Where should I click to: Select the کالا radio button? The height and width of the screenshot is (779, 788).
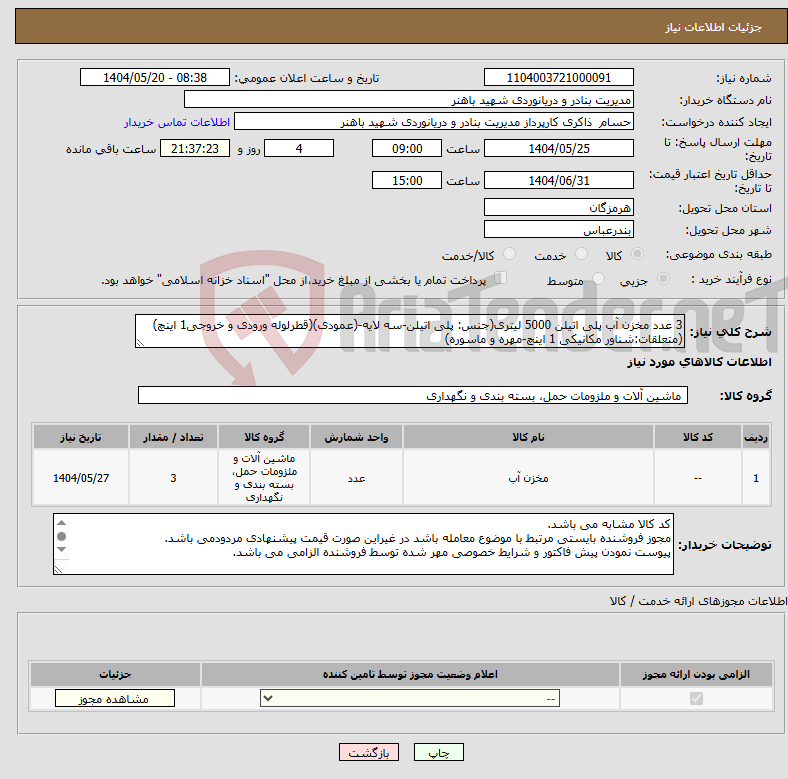click(637, 254)
